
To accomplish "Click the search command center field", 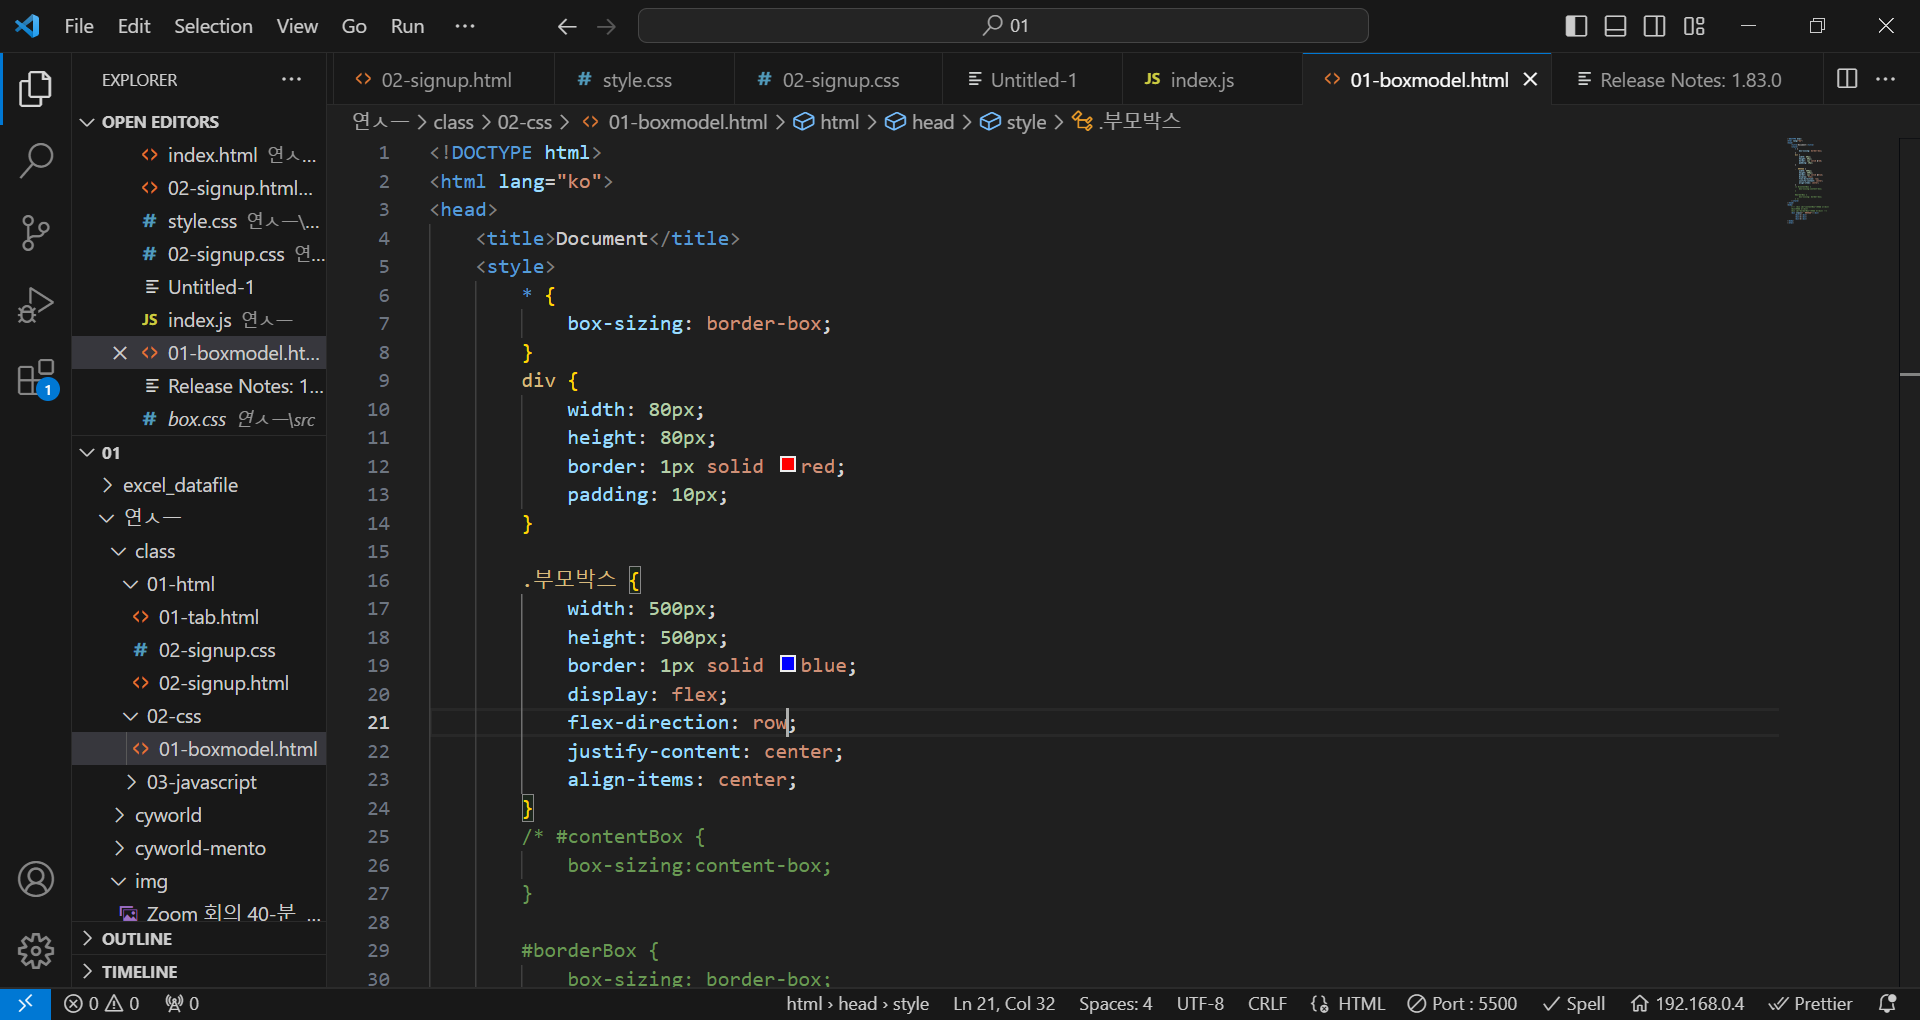I will click(1003, 26).
